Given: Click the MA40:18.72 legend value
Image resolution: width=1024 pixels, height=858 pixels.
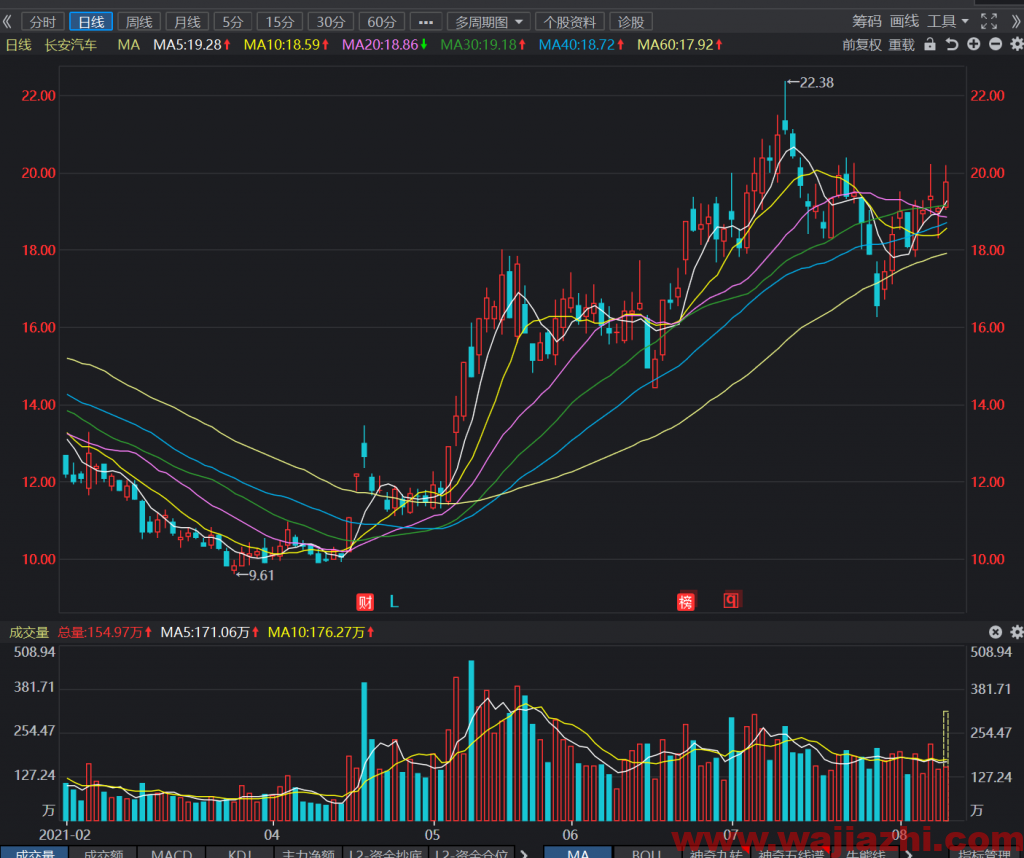Looking at the screenshot, I should pyautogui.click(x=581, y=44).
